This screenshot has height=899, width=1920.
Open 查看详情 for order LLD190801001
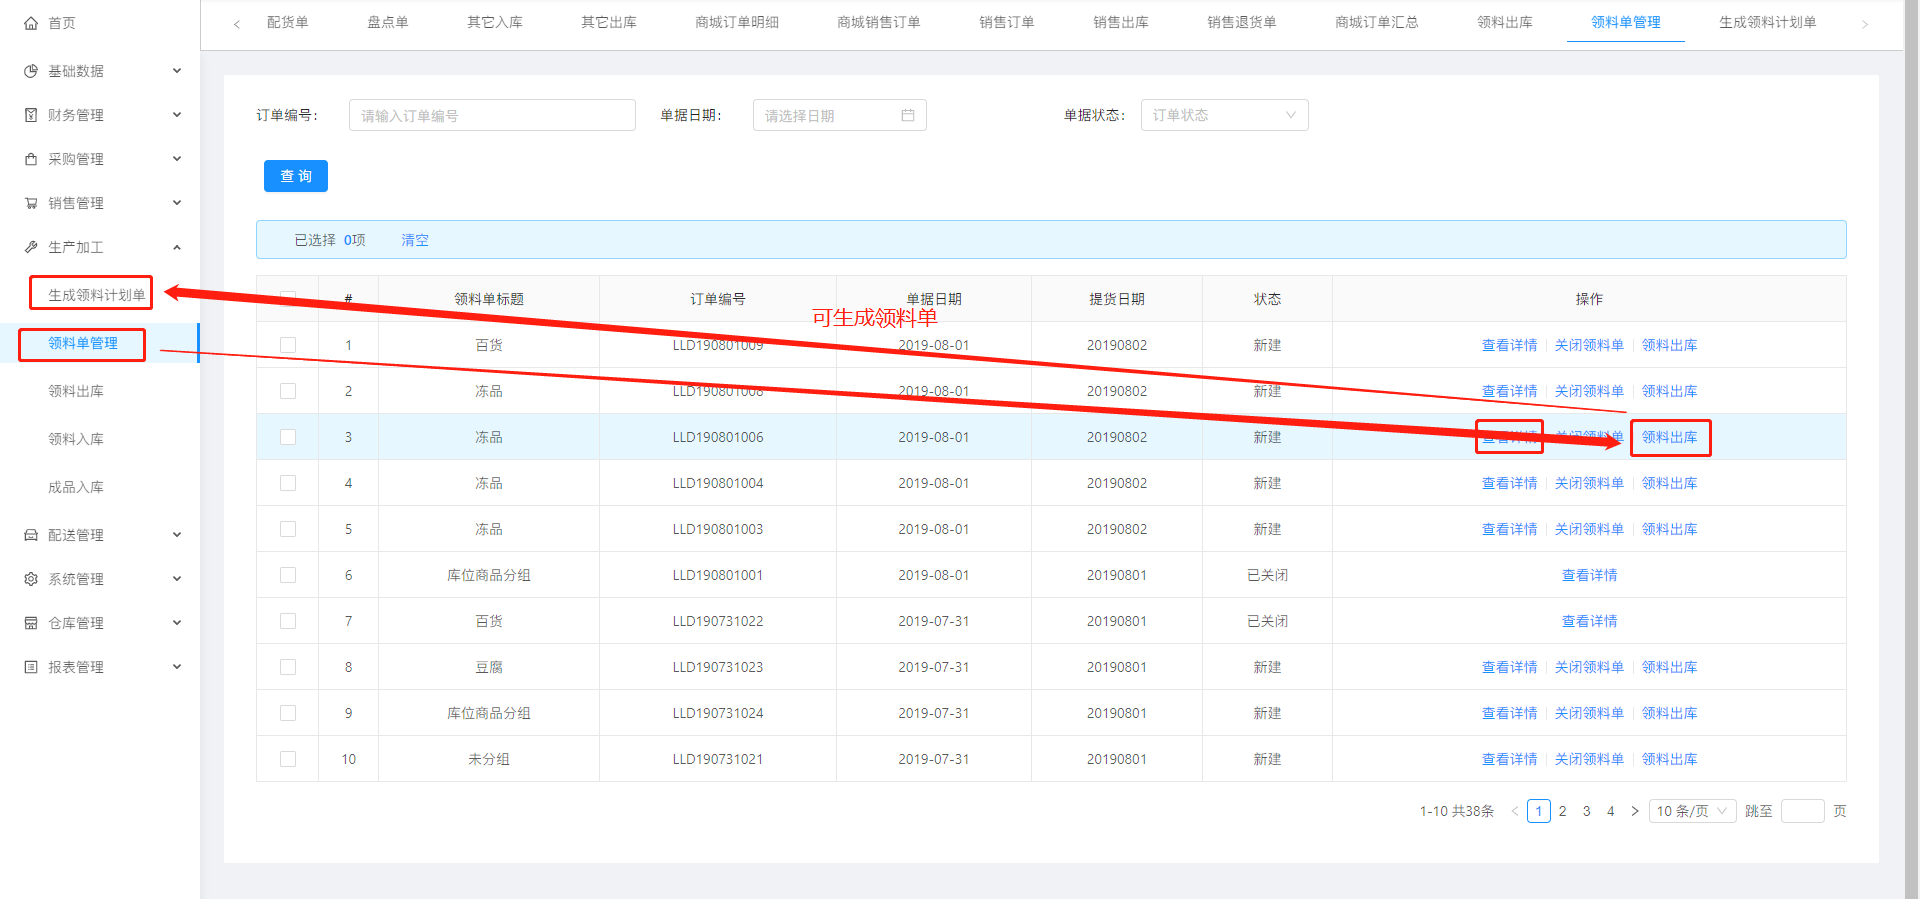[x=1590, y=575]
